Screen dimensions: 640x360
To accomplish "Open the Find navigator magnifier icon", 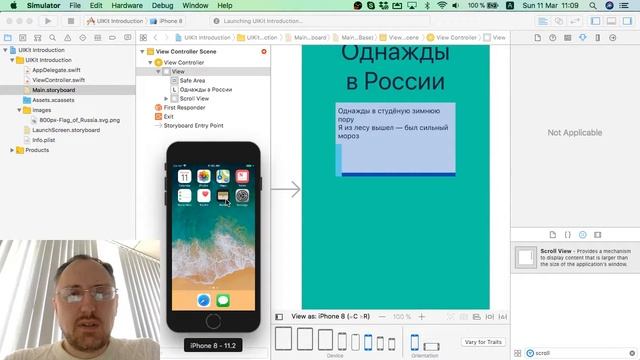I will (x=53, y=38).
